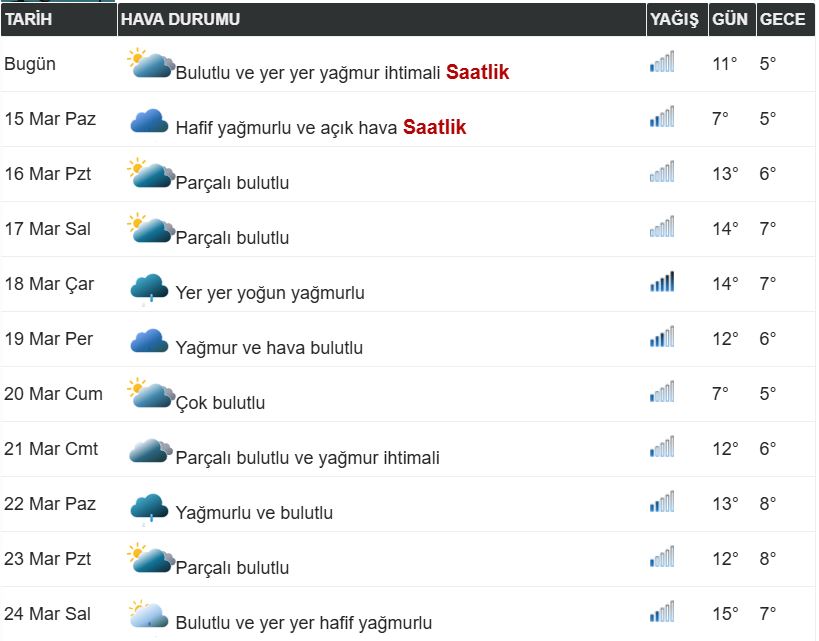Click the 15° daytime temperature for 24 Mar Sal
Viewport: 819px width, 641px height.
pyautogui.click(x=725, y=613)
